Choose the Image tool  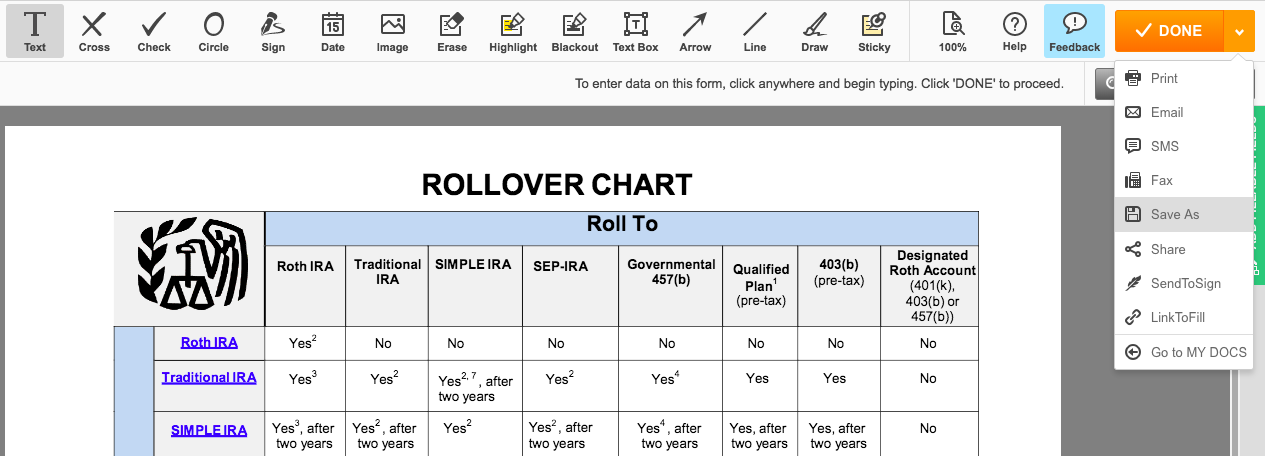point(392,31)
